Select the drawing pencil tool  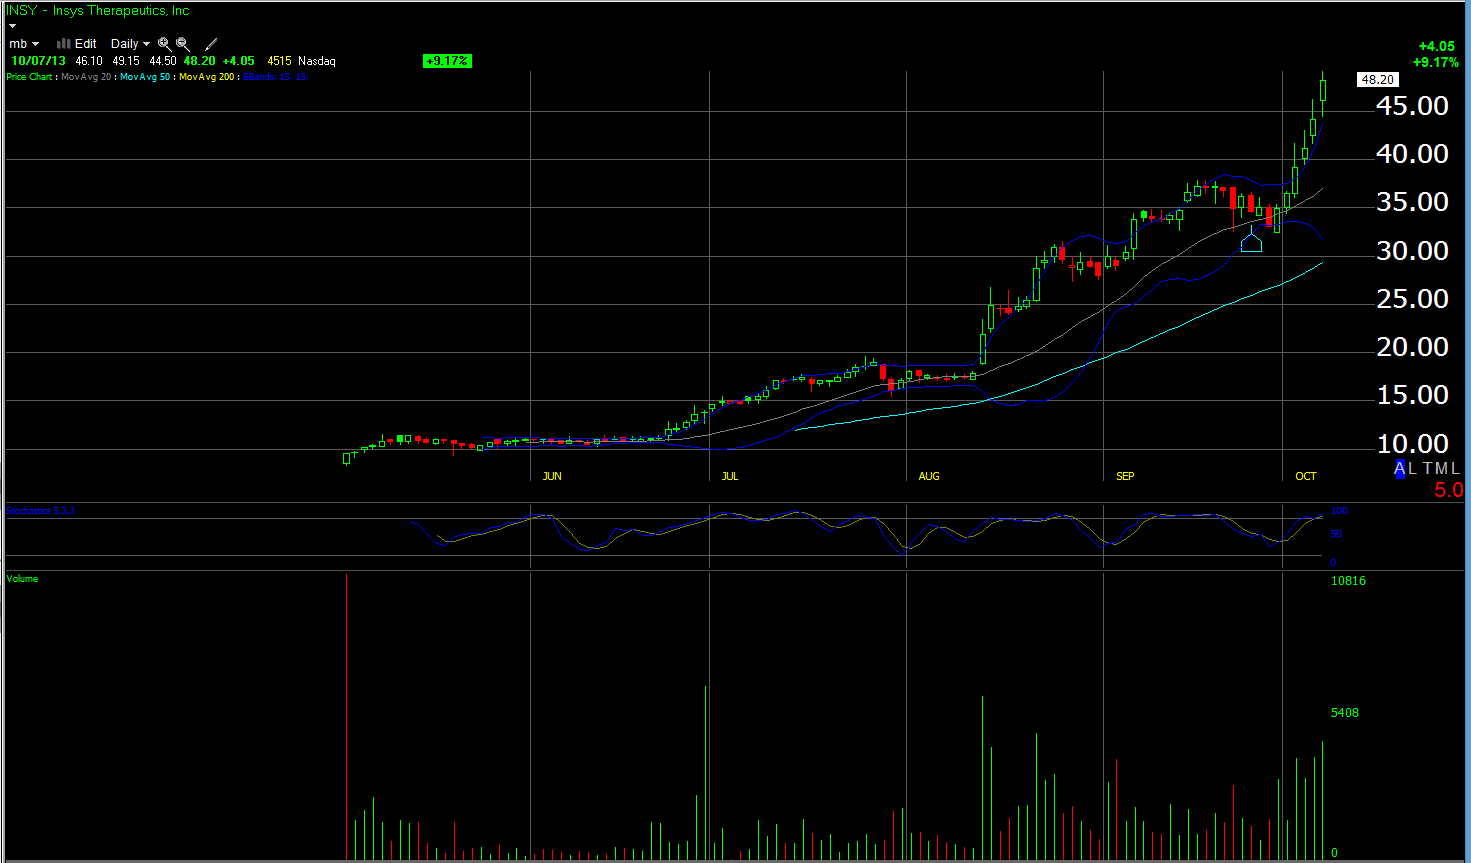(x=211, y=44)
